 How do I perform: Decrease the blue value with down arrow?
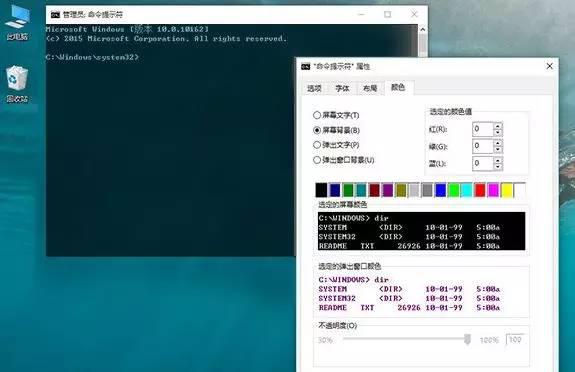pyautogui.click(x=498, y=167)
